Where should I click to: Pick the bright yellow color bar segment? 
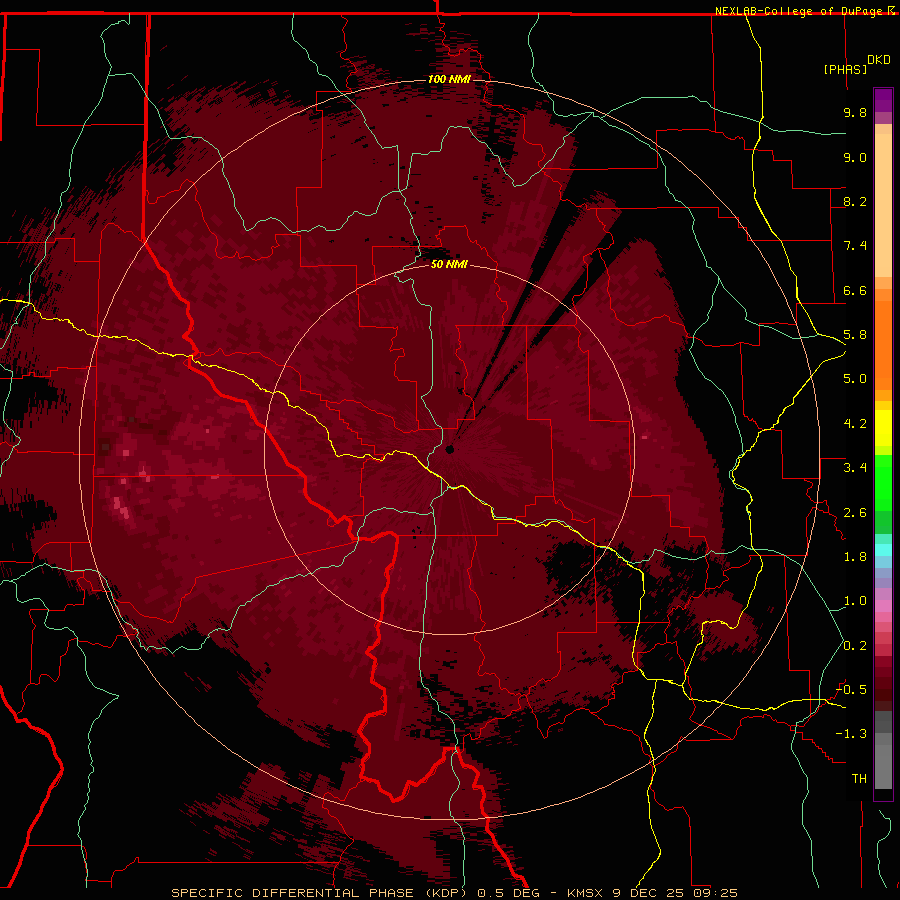pyautogui.click(x=883, y=428)
